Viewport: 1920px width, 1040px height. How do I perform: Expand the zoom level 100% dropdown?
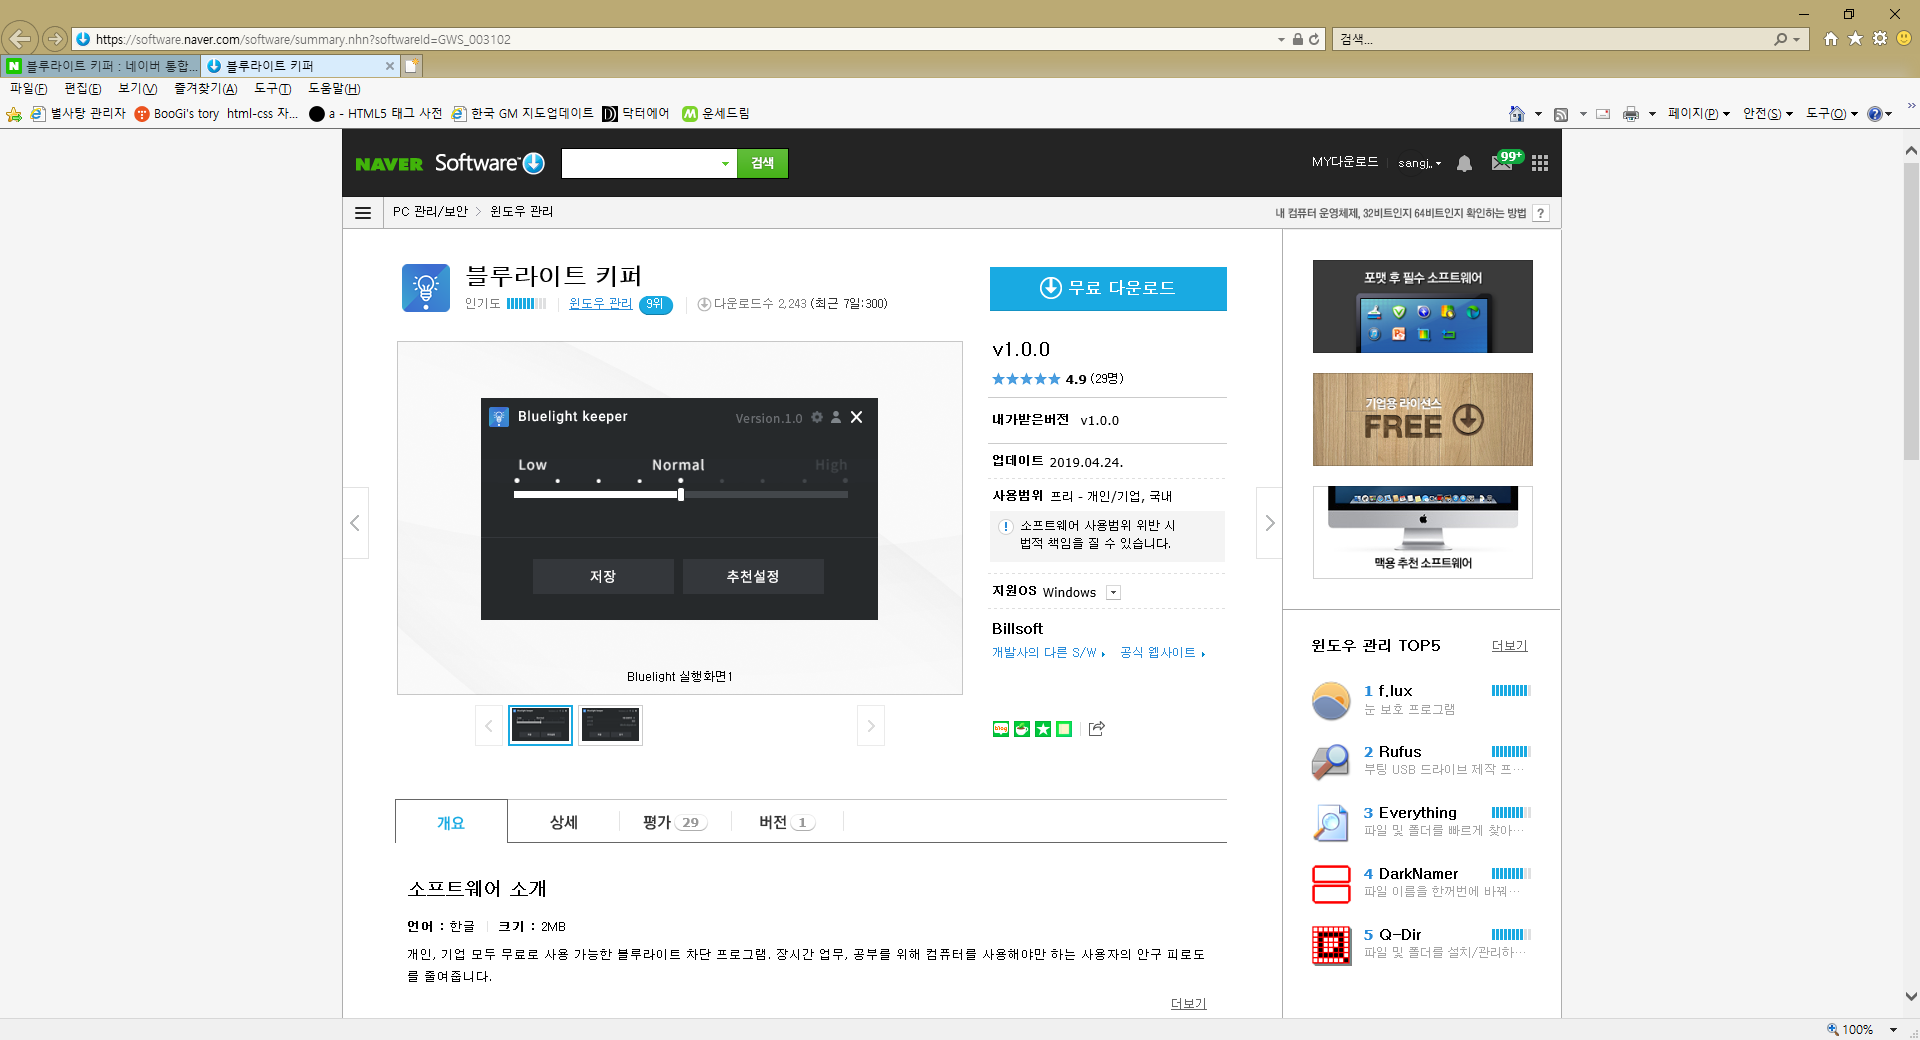point(1893,1029)
